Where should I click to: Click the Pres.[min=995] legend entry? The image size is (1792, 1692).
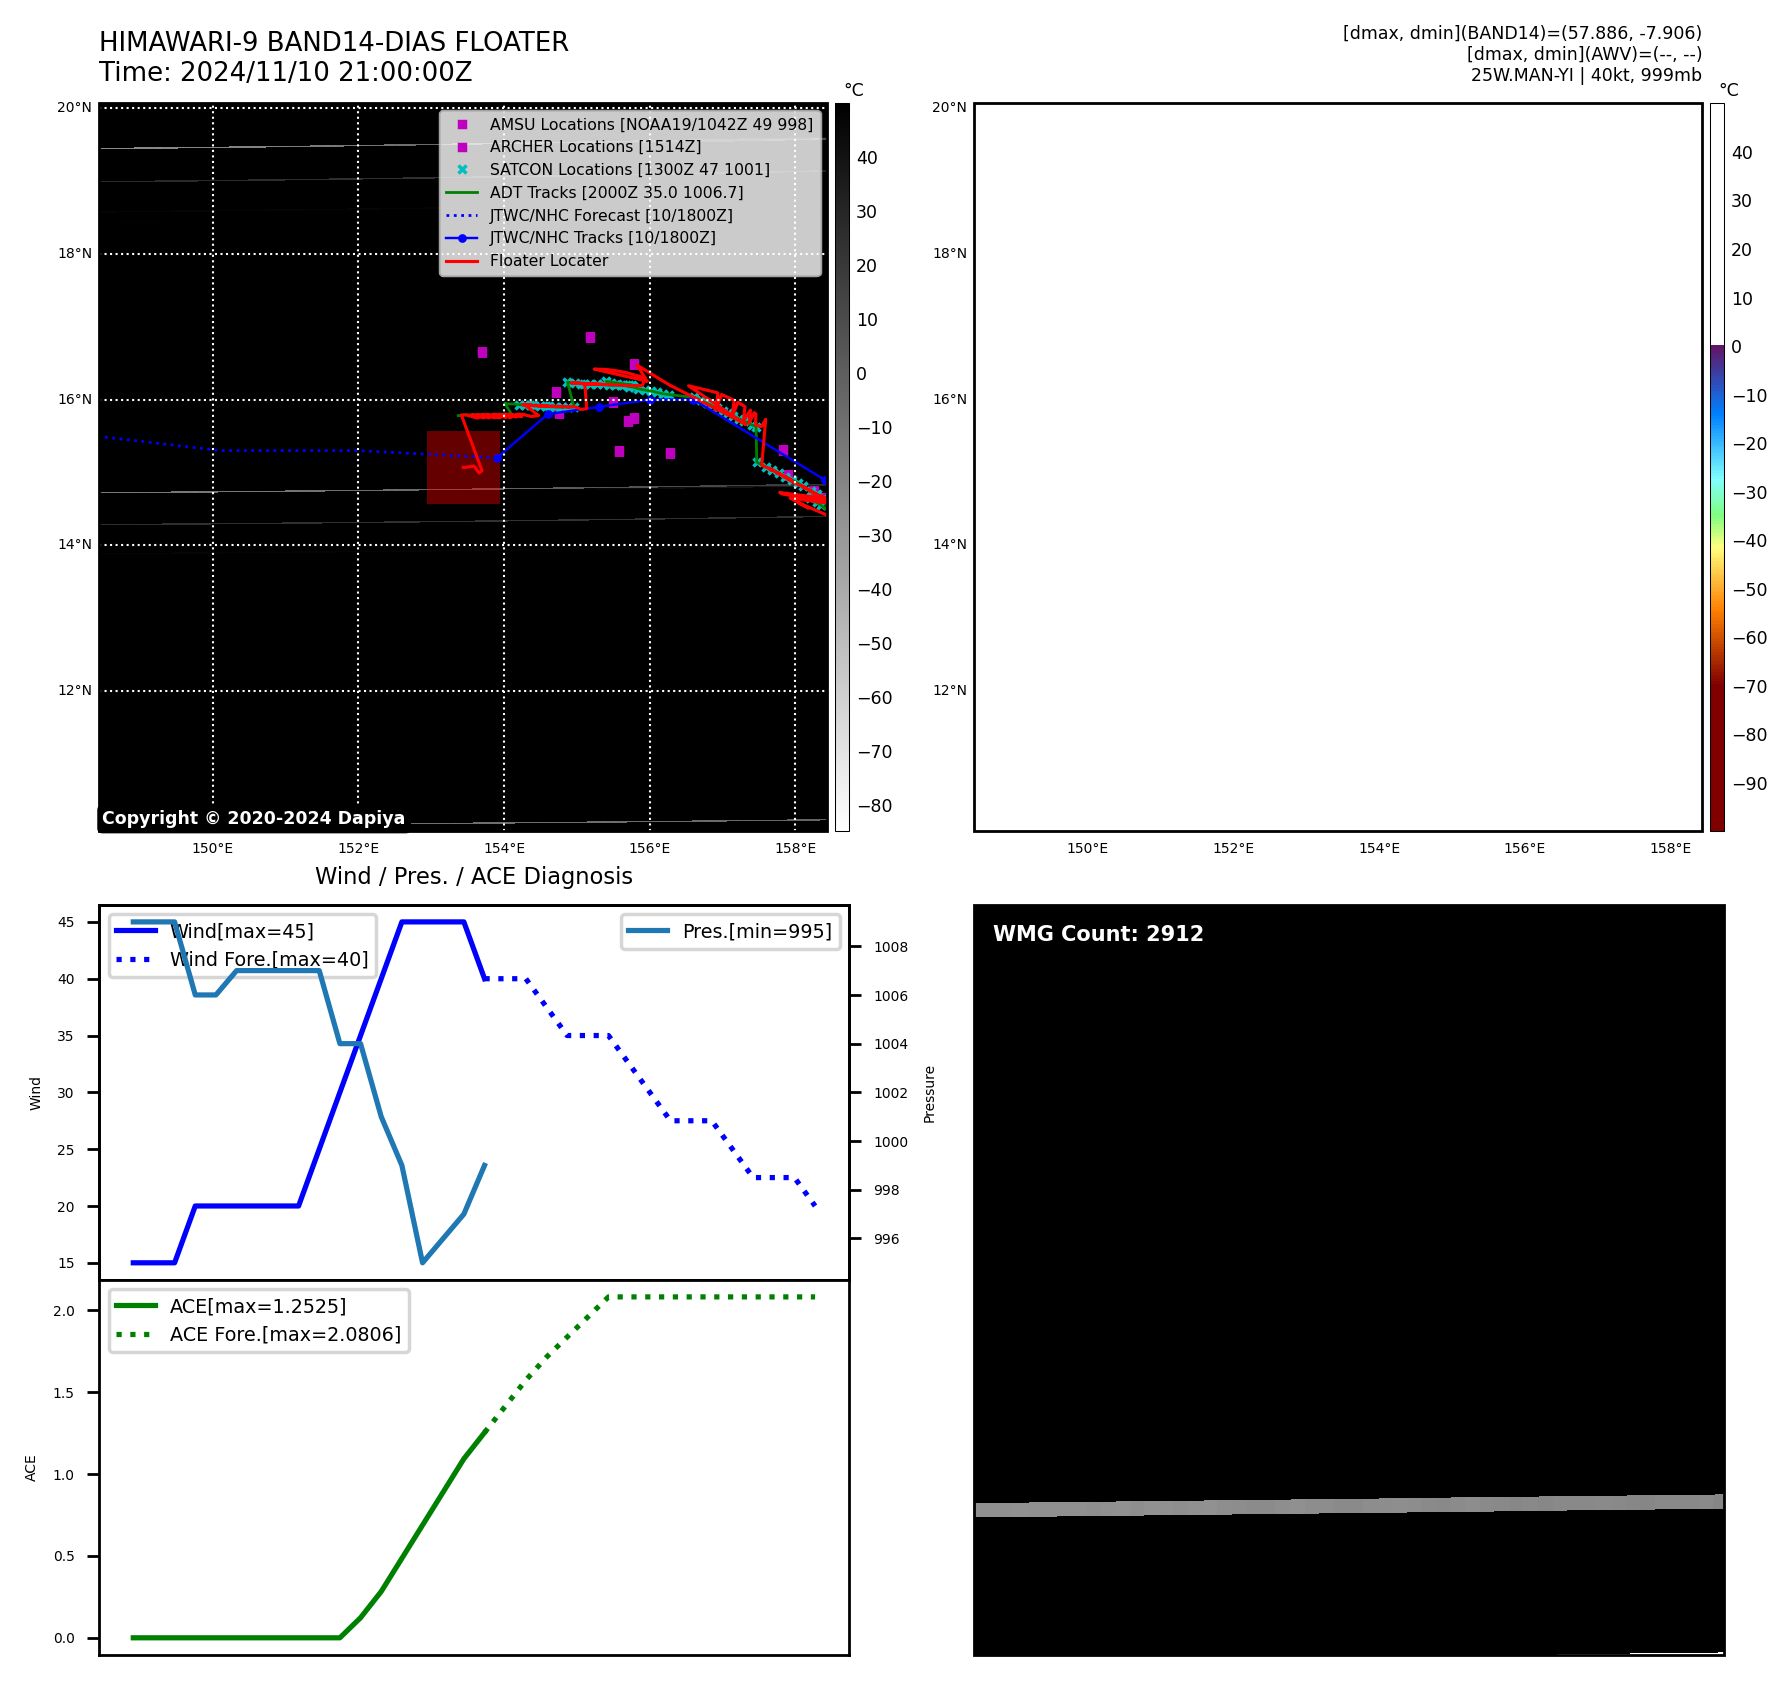coord(730,931)
